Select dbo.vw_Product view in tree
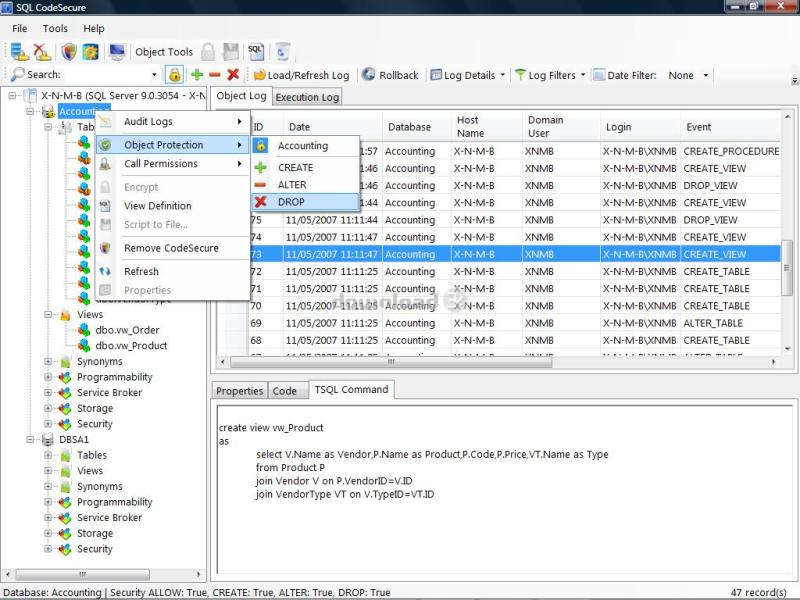Image resolution: width=800 pixels, height=600 pixels. point(131,345)
